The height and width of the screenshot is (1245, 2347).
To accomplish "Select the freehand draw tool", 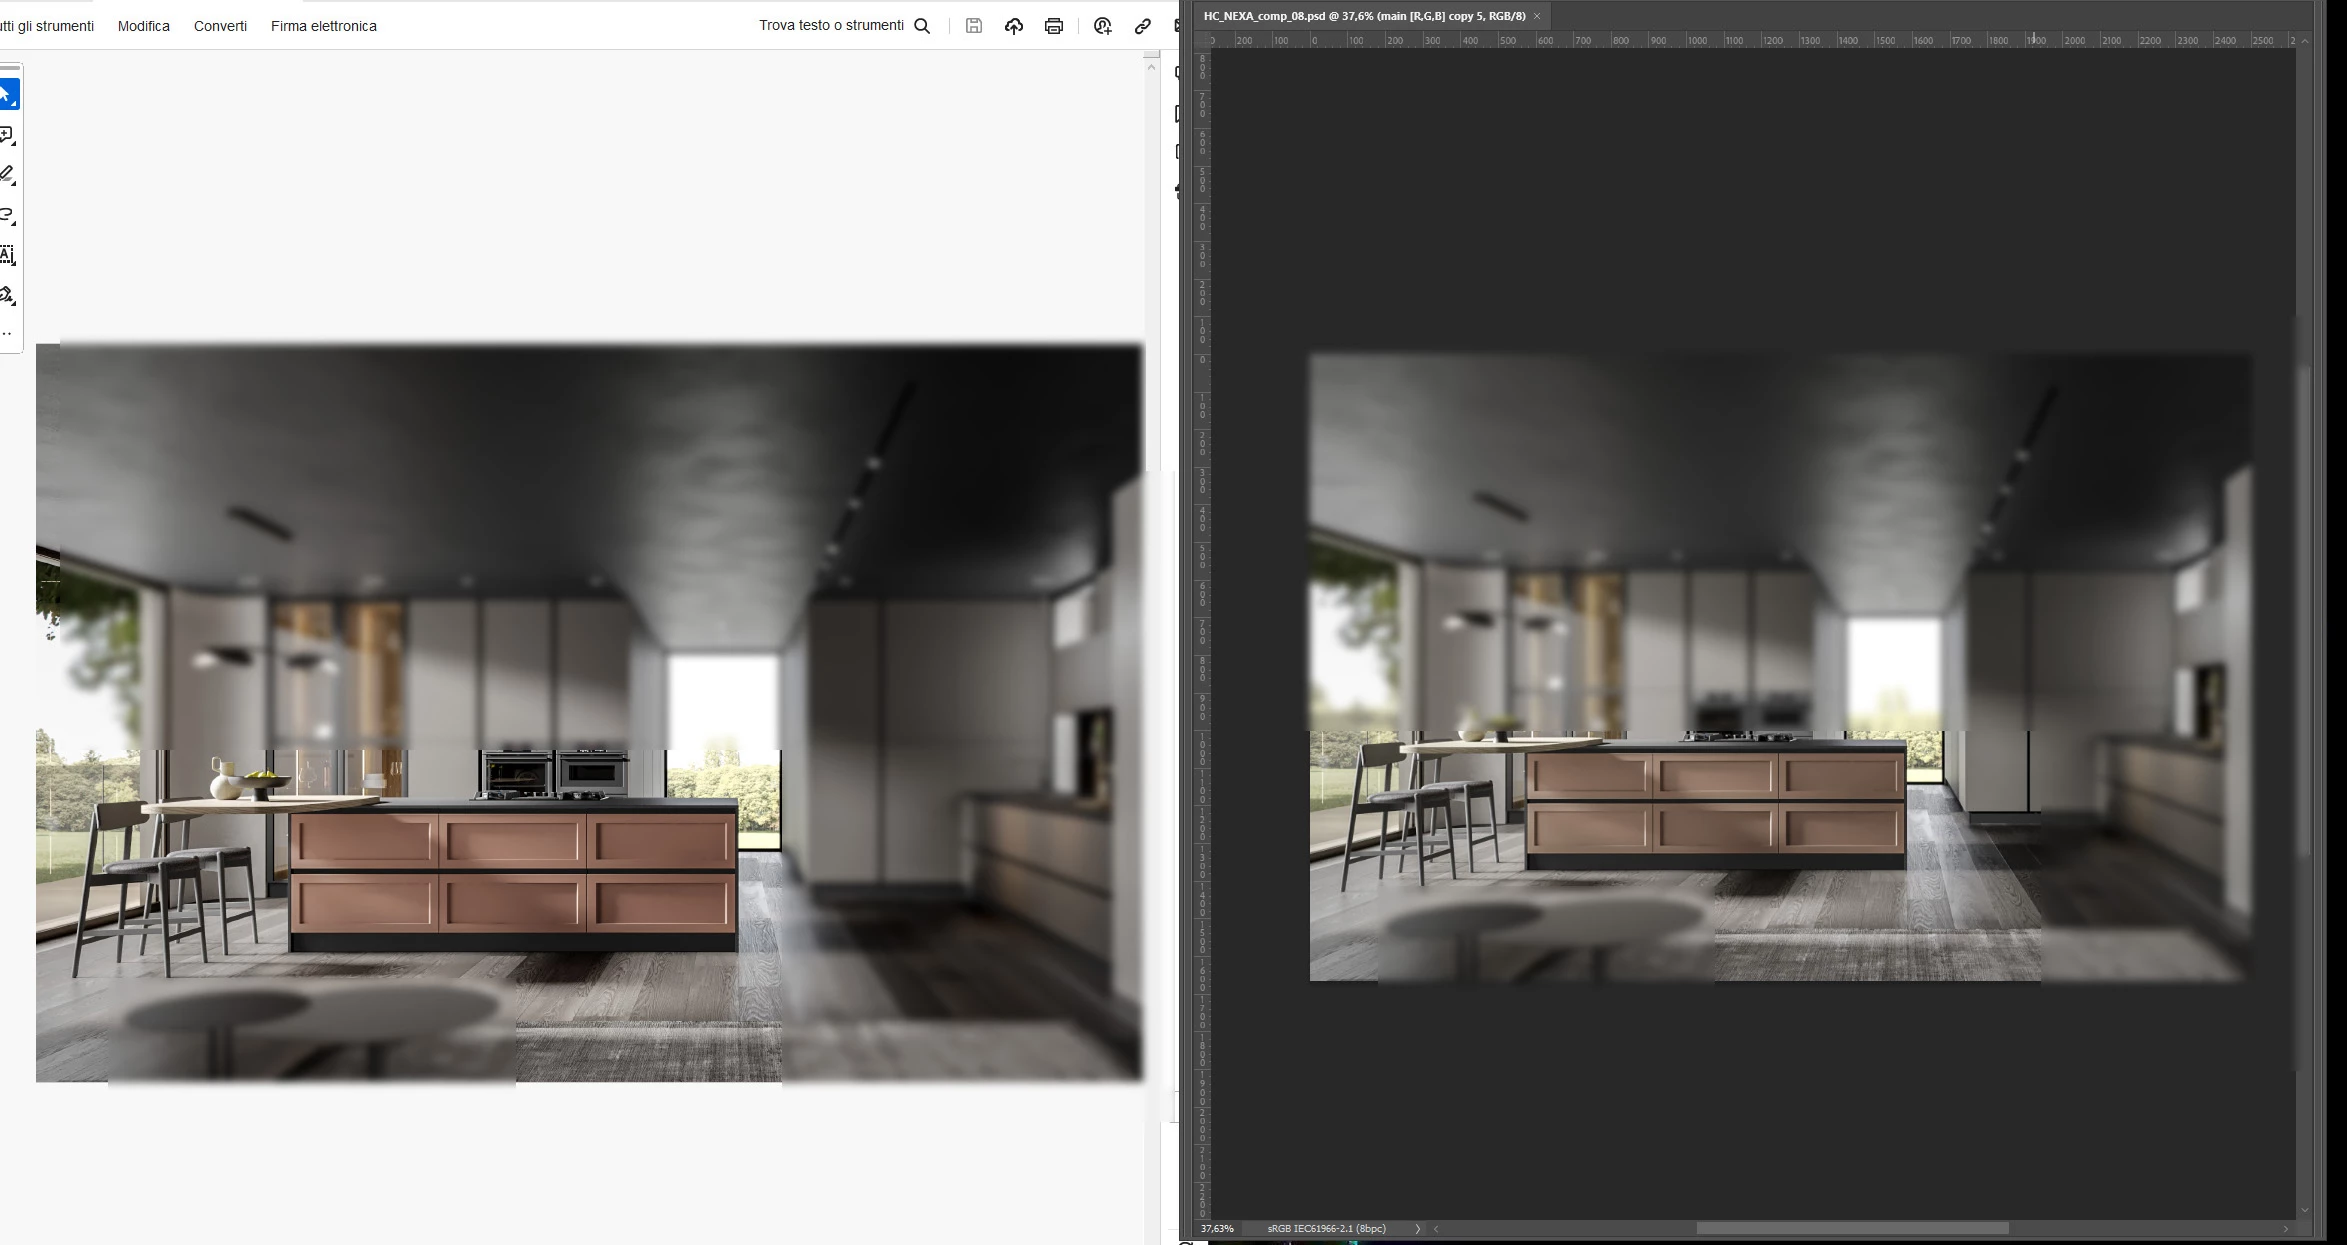I will 7,215.
